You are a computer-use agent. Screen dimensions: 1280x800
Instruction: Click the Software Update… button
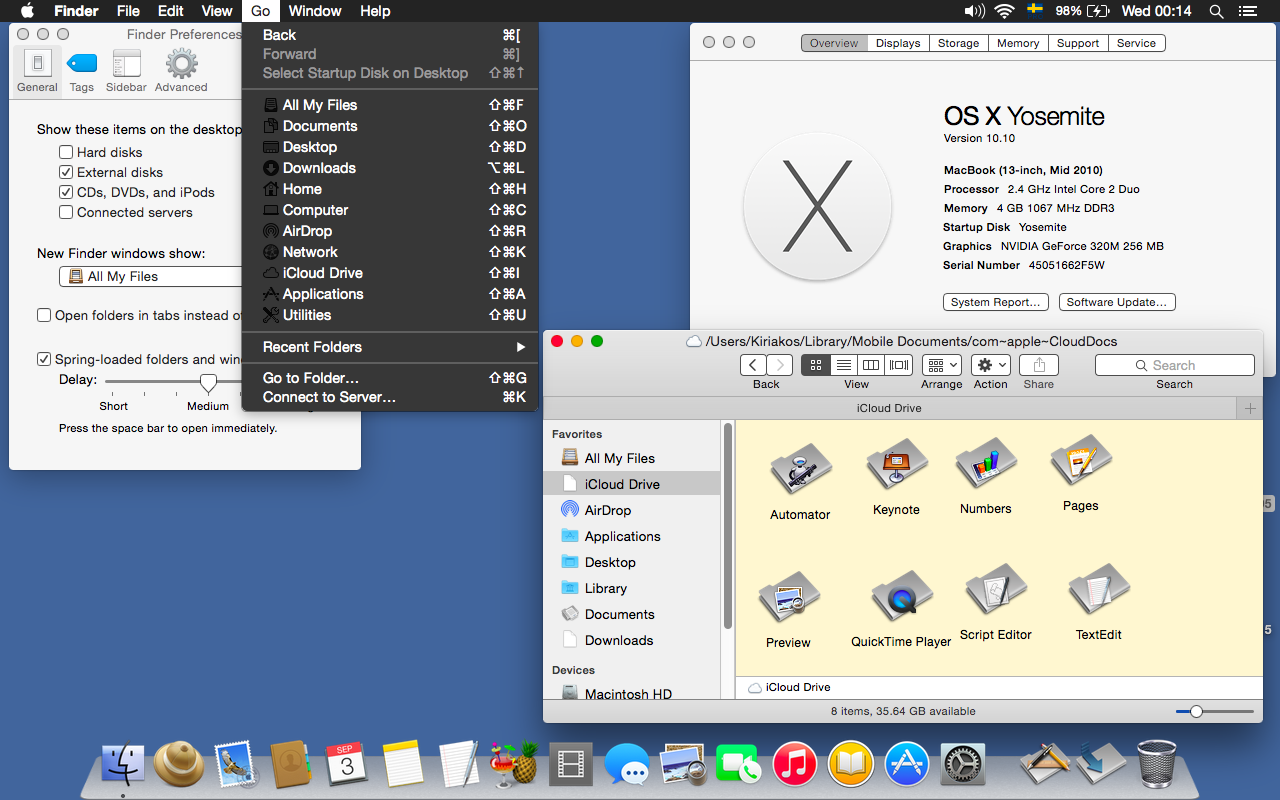(1117, 302)
